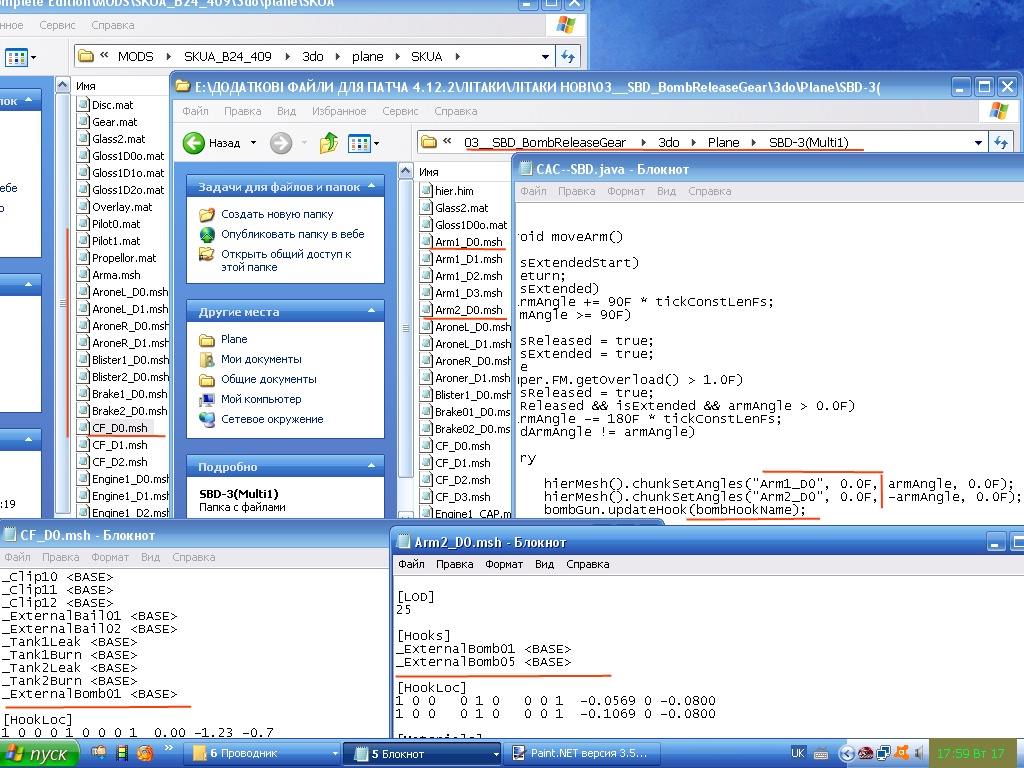Click the green Back (Назад) arrow button
This screenshot has width=1024, height=768.
[x=195, y=143]
